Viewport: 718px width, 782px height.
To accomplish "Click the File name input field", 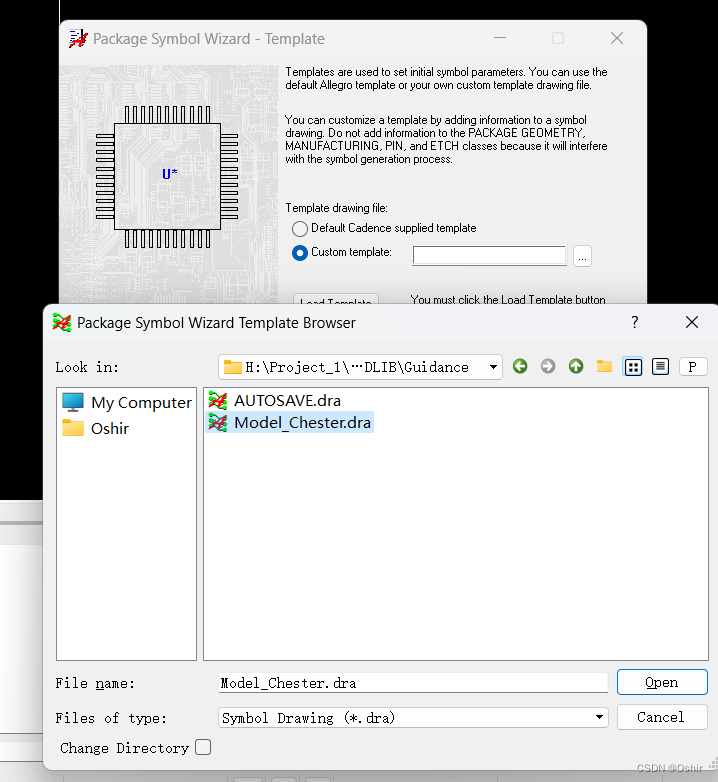I will [412, 683].
